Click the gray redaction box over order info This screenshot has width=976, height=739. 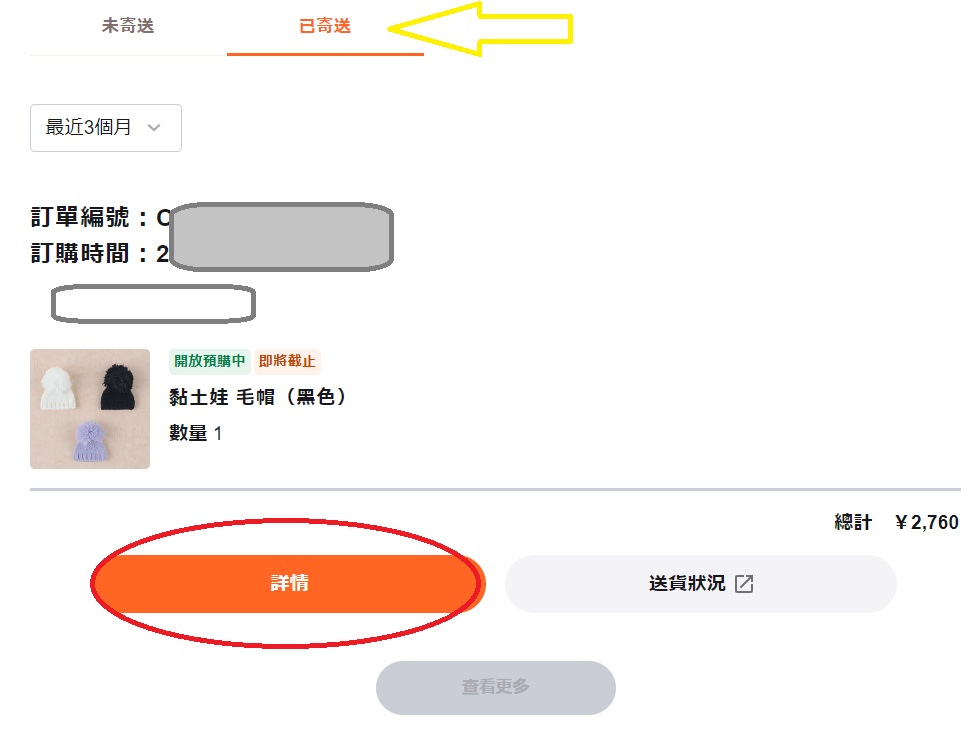point(281,237)
